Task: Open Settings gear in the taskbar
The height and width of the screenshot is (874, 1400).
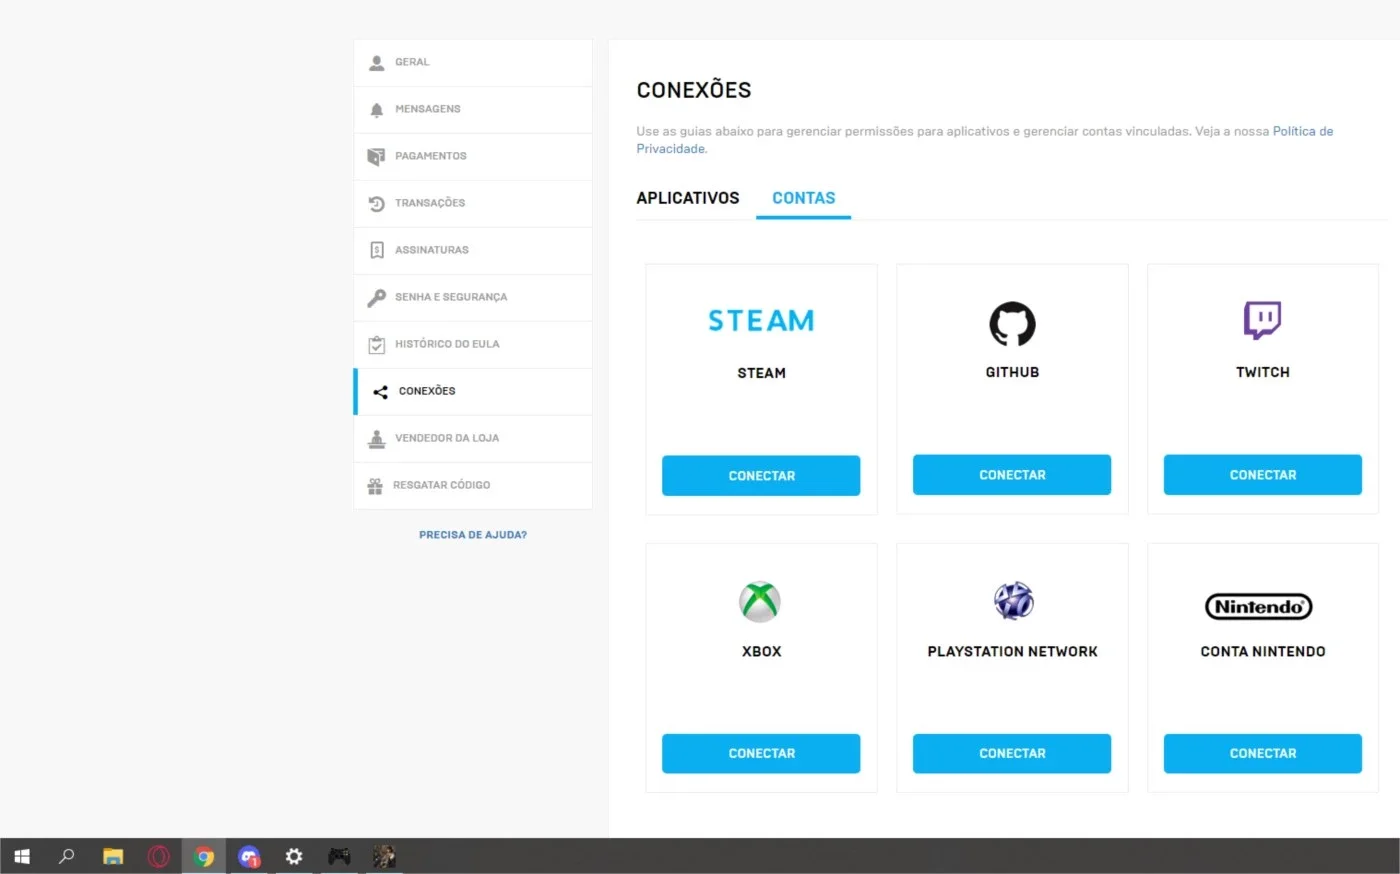Action: pyautogui.click(x=294, y=856)
